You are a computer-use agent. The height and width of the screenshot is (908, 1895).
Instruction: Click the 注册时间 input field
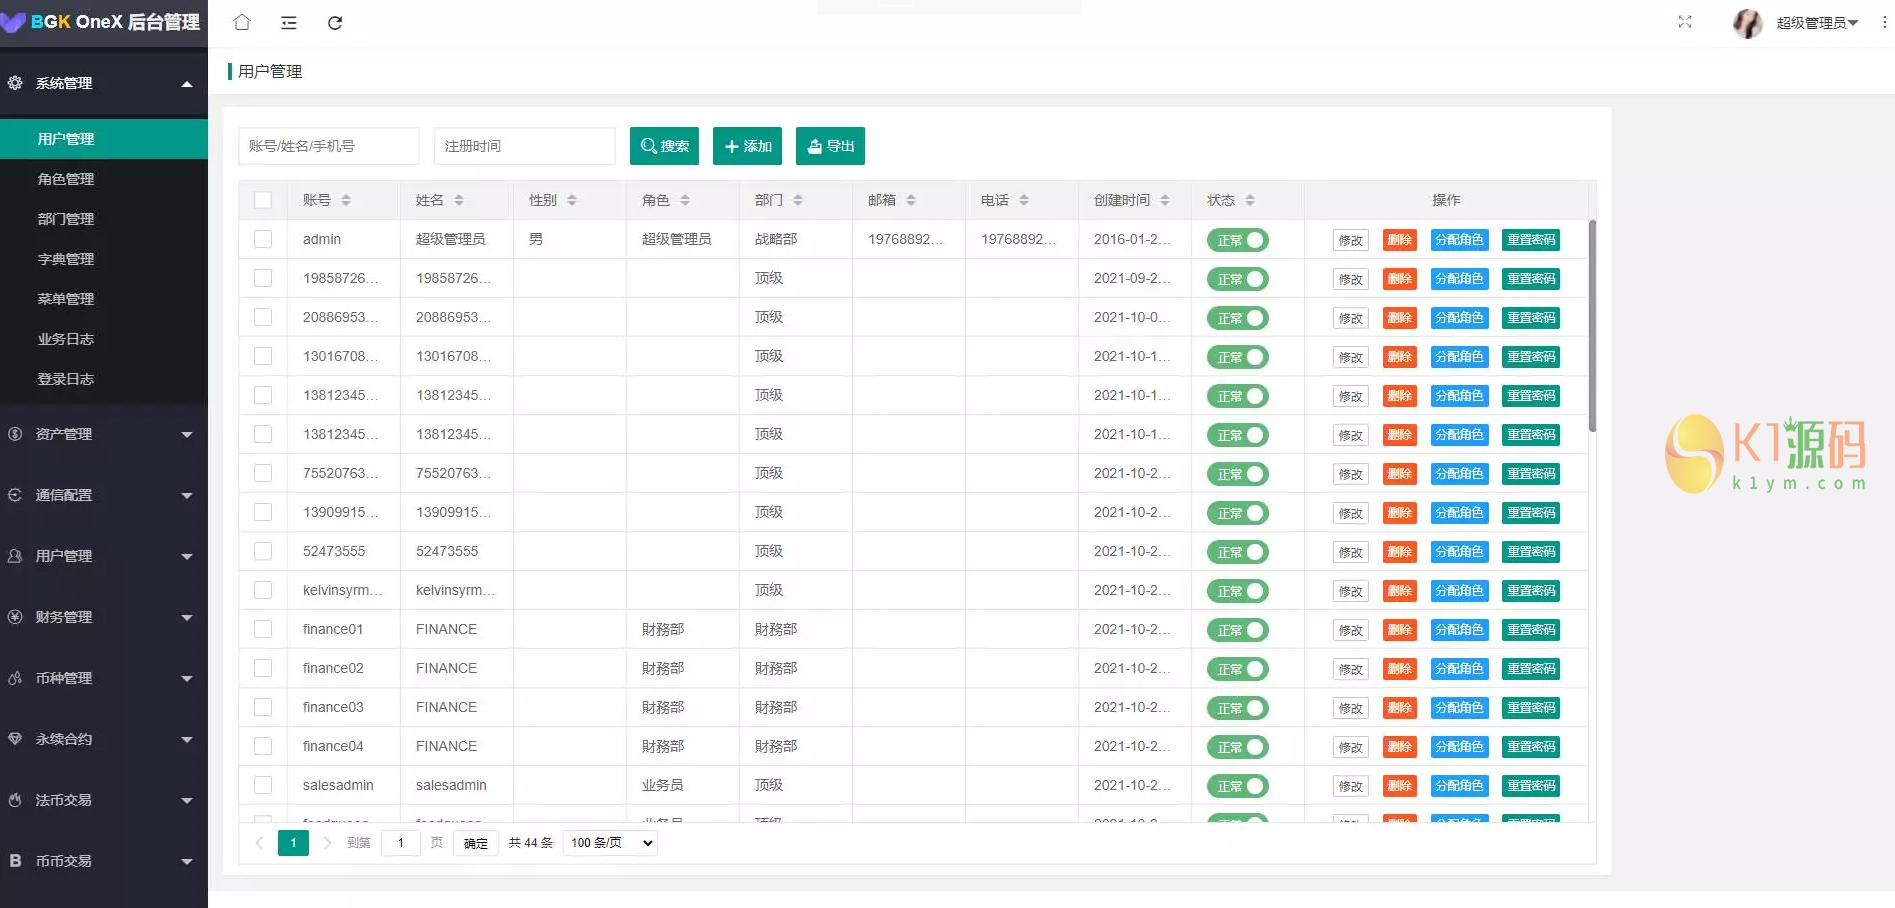(523, 145)
